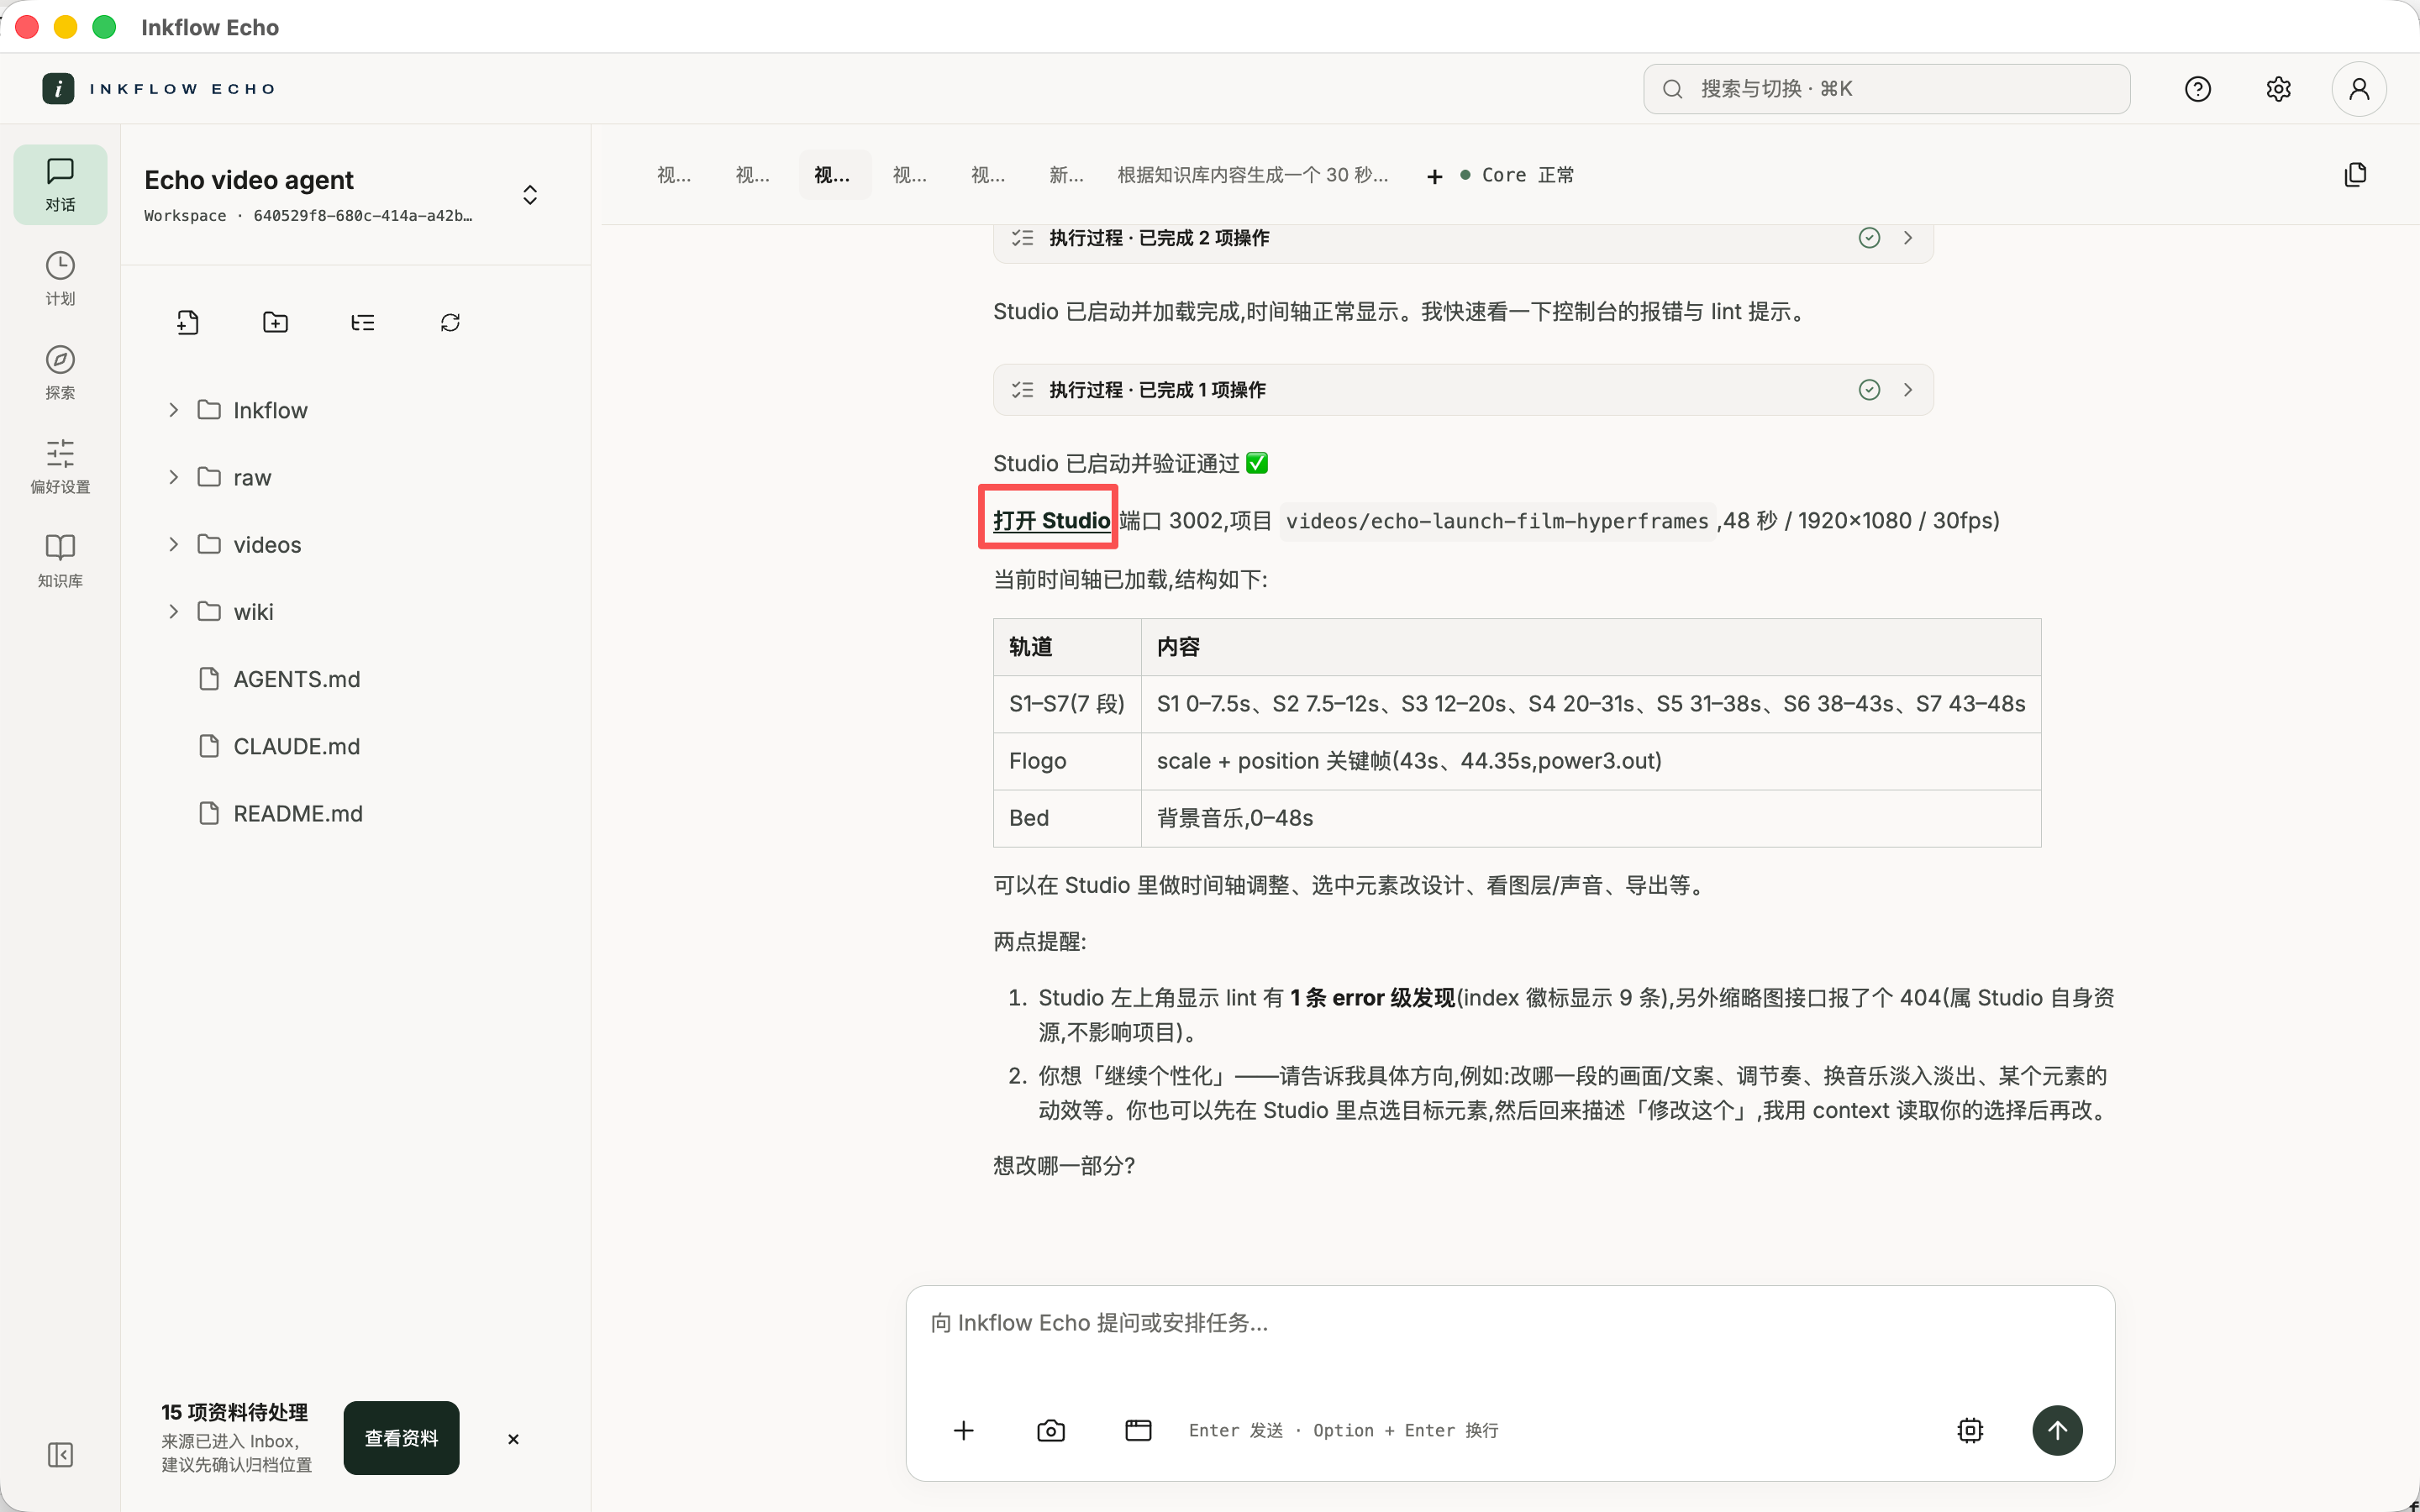
Task: Click the S1–S7(7 段) table cell
Action: click(1067, 704)
